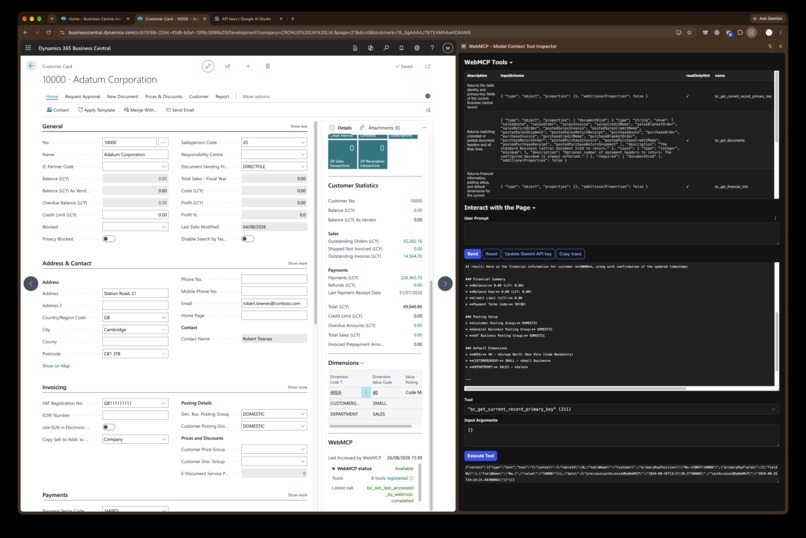This screenshot has width=806, height=538.
Task: Reload the browser page
Action: click(49, 32)
